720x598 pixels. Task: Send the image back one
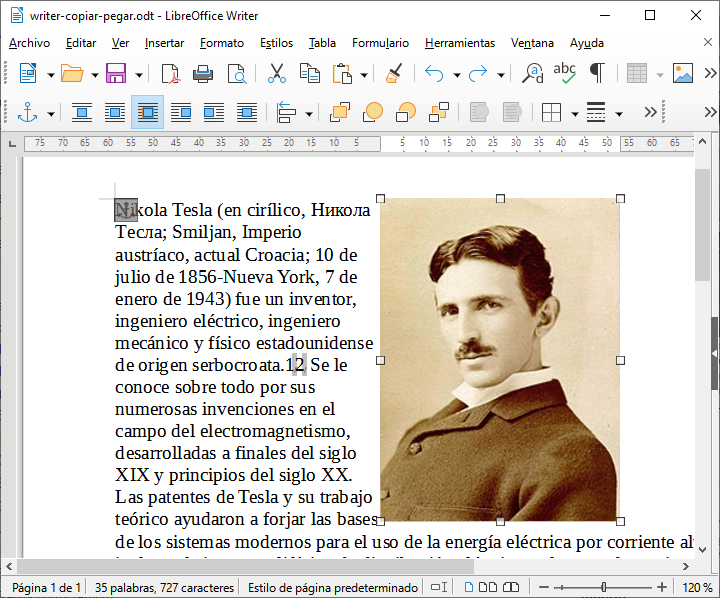pyautogui.click(x=406, y=113)
